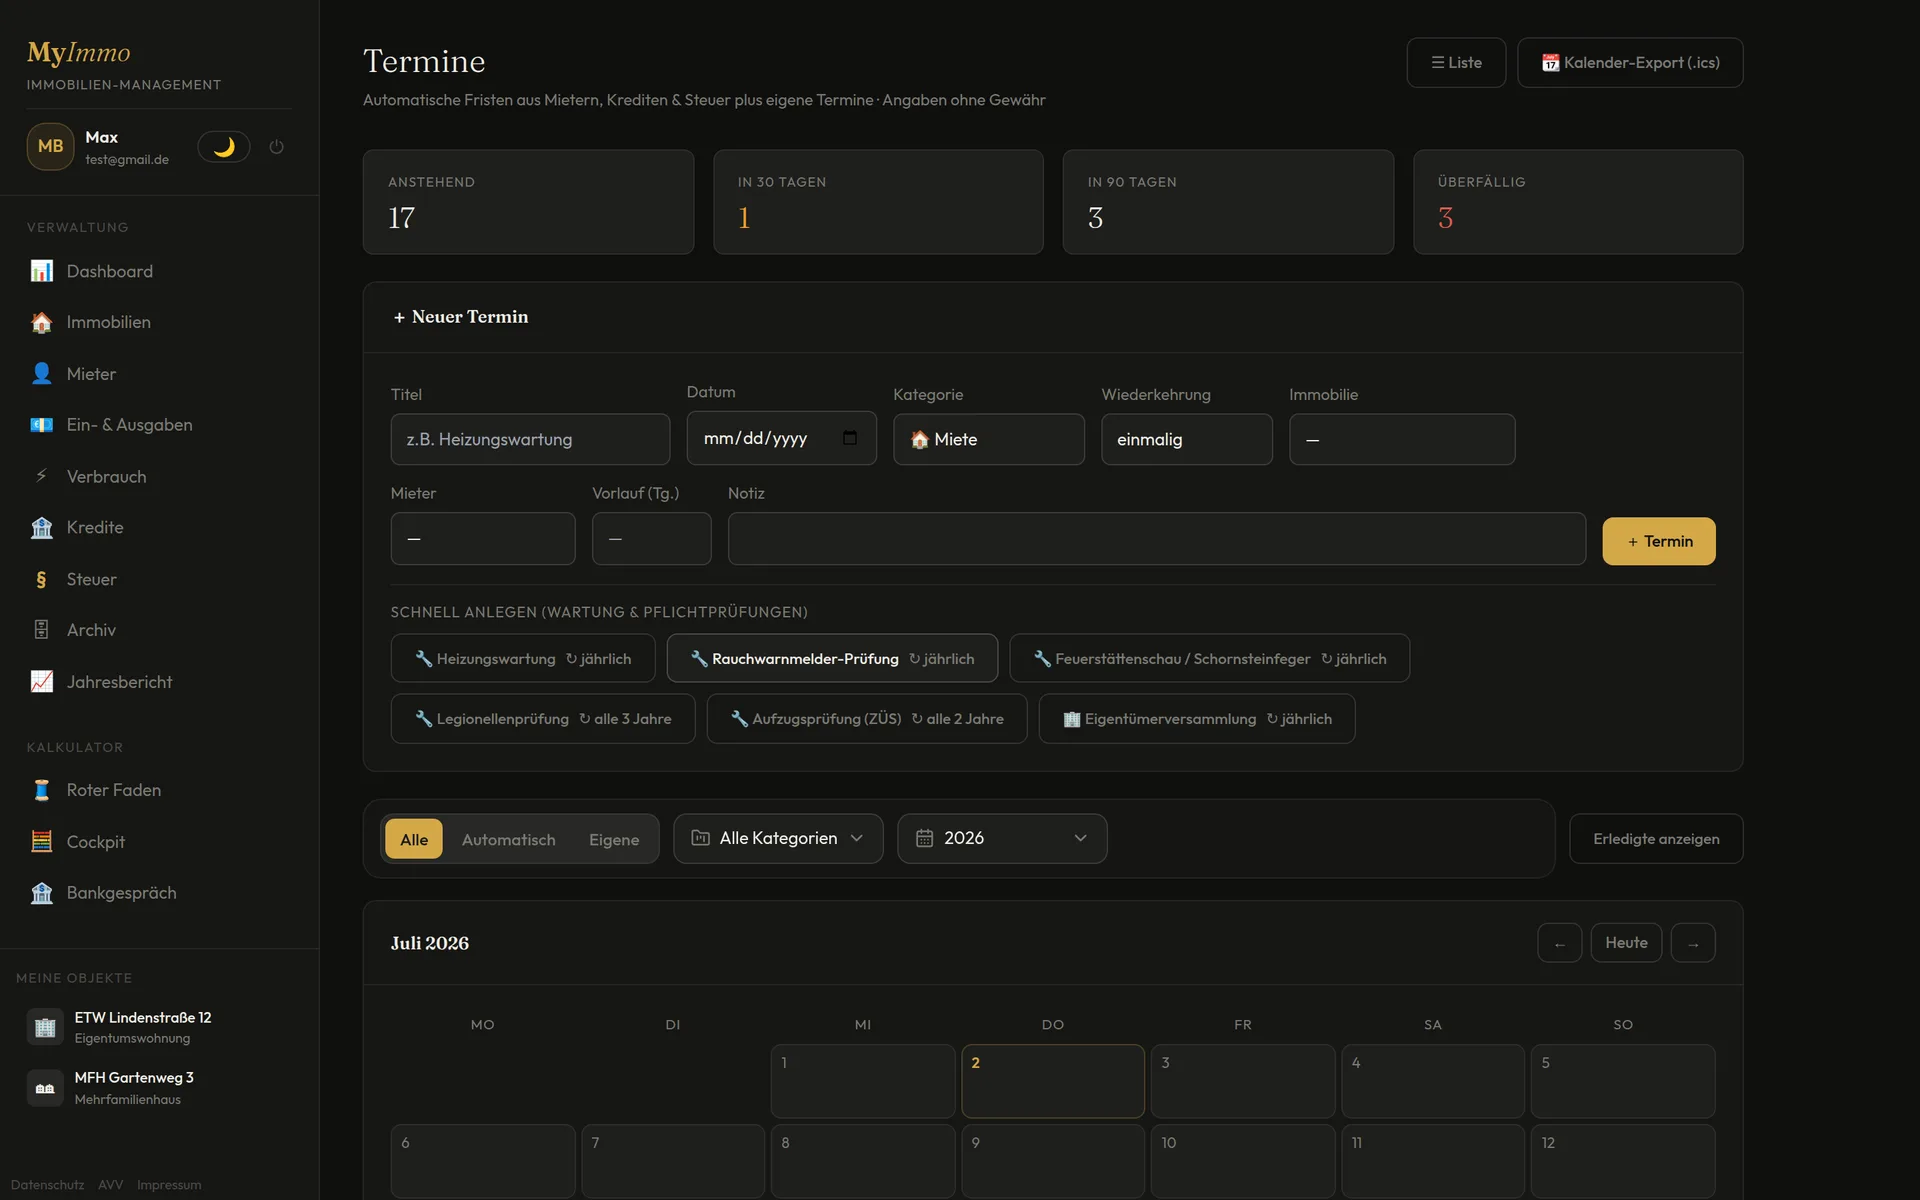Viewport: 1920px width, 1200px height.
Task: Open Jahresbericht in sidebar
Action: pyautogui.click(x=159, y=682)
